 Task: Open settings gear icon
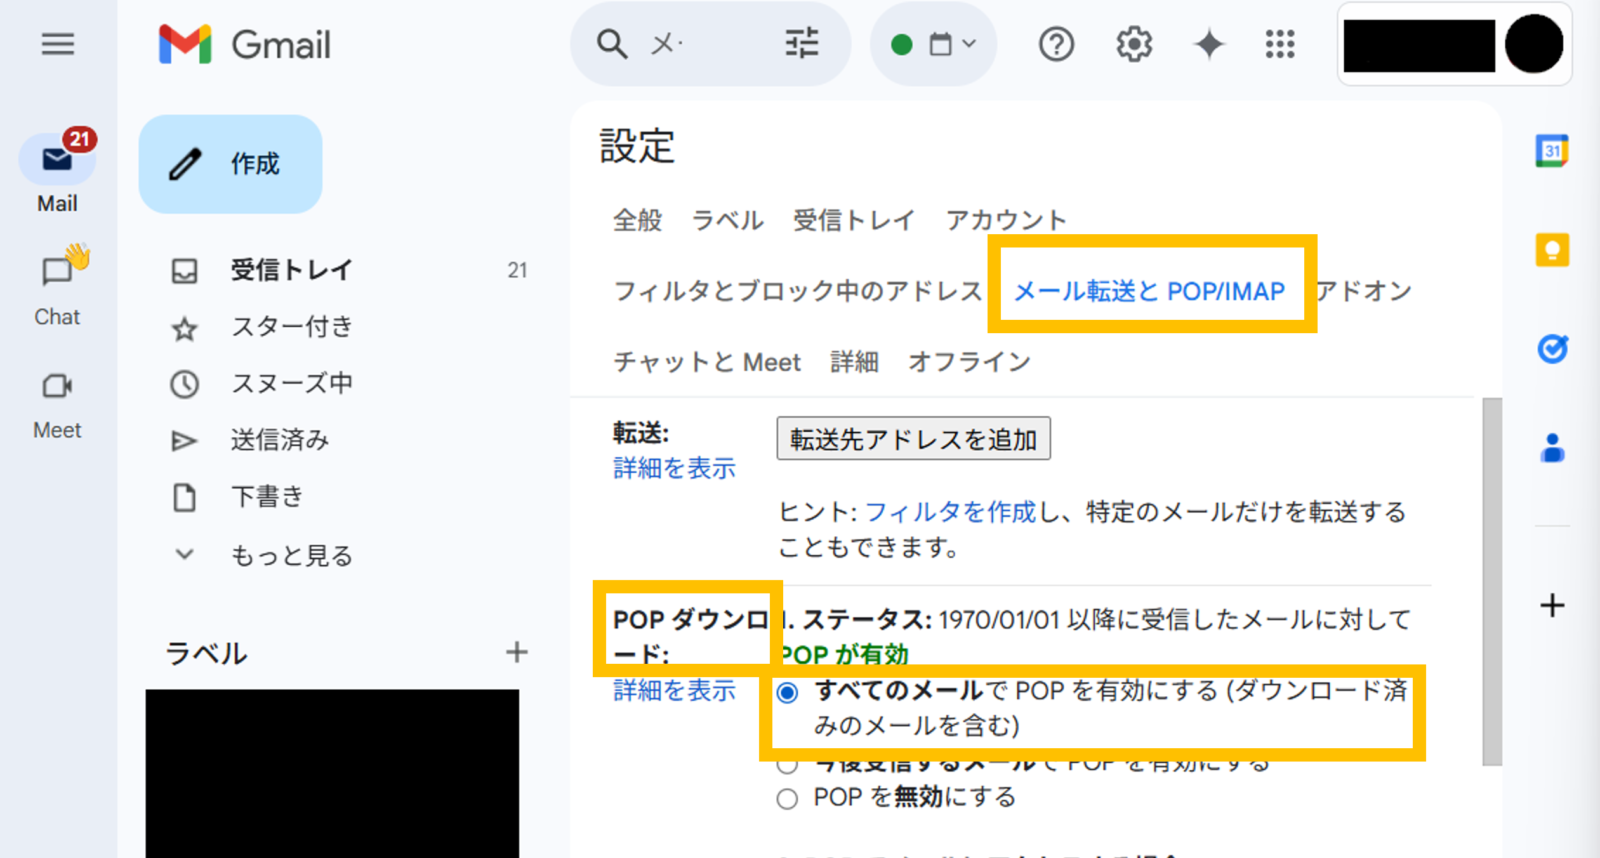(1134, 44)
